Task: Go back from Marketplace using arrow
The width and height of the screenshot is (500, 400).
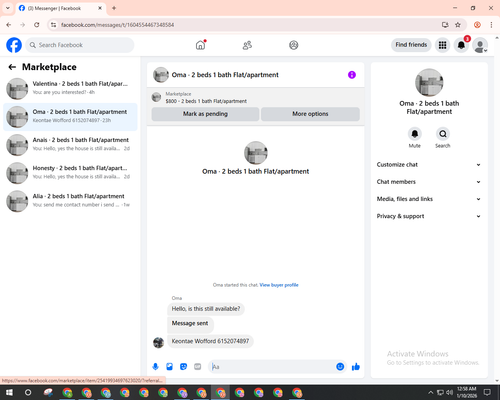Action: coord(12,67)
